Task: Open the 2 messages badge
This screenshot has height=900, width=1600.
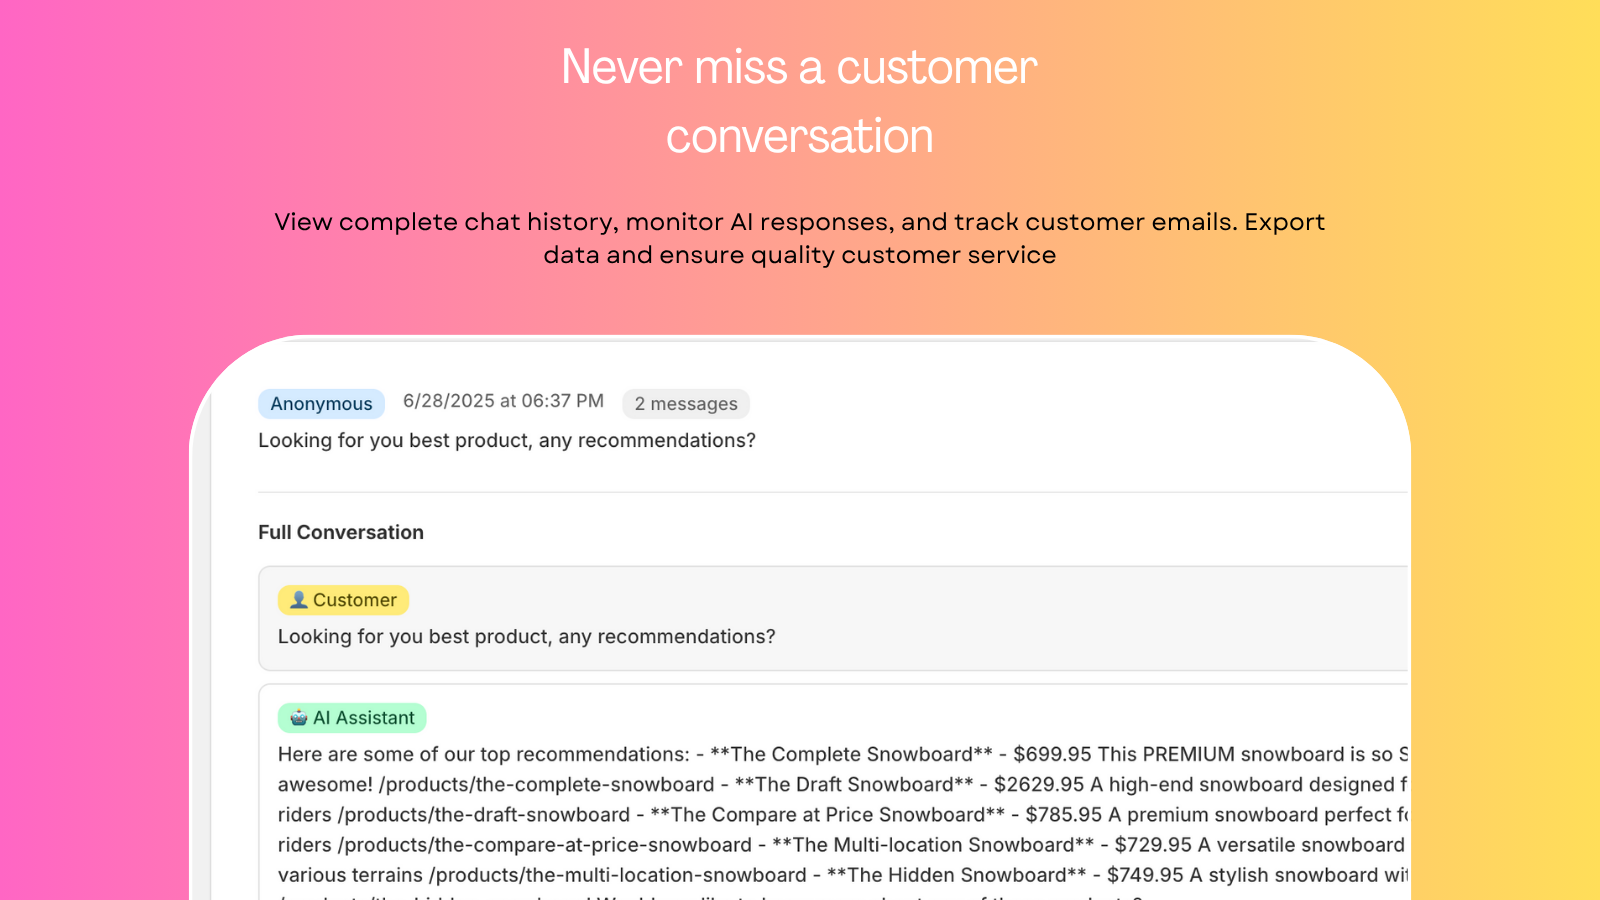Action: (x=686, y=404)
